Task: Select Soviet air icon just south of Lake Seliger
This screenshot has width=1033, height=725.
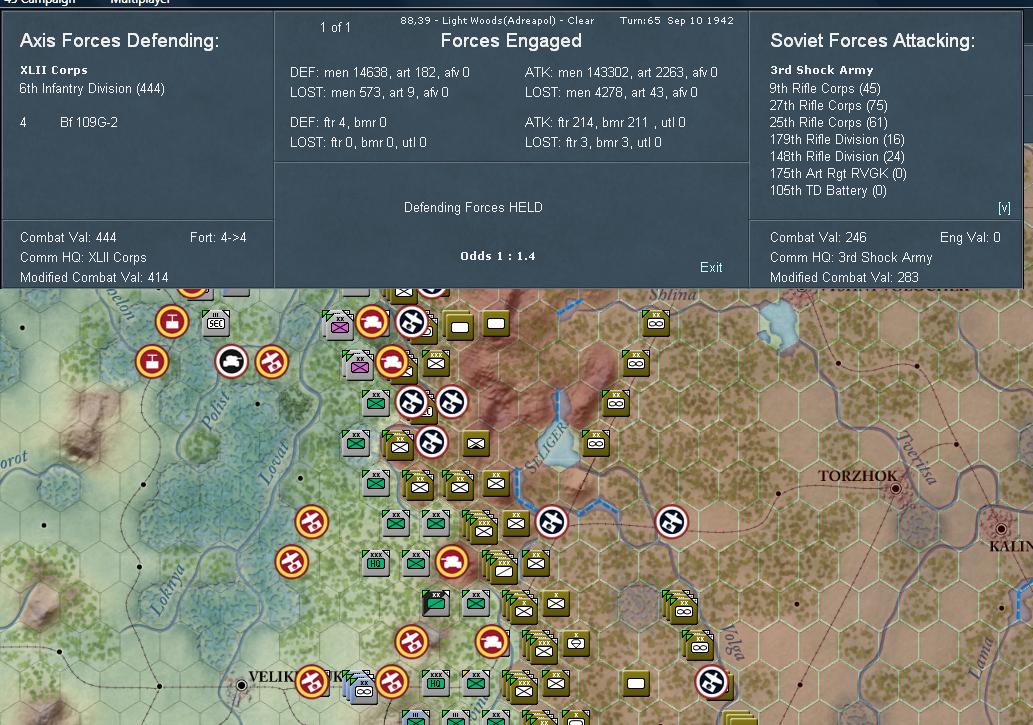Action: [x=551, y=522]
